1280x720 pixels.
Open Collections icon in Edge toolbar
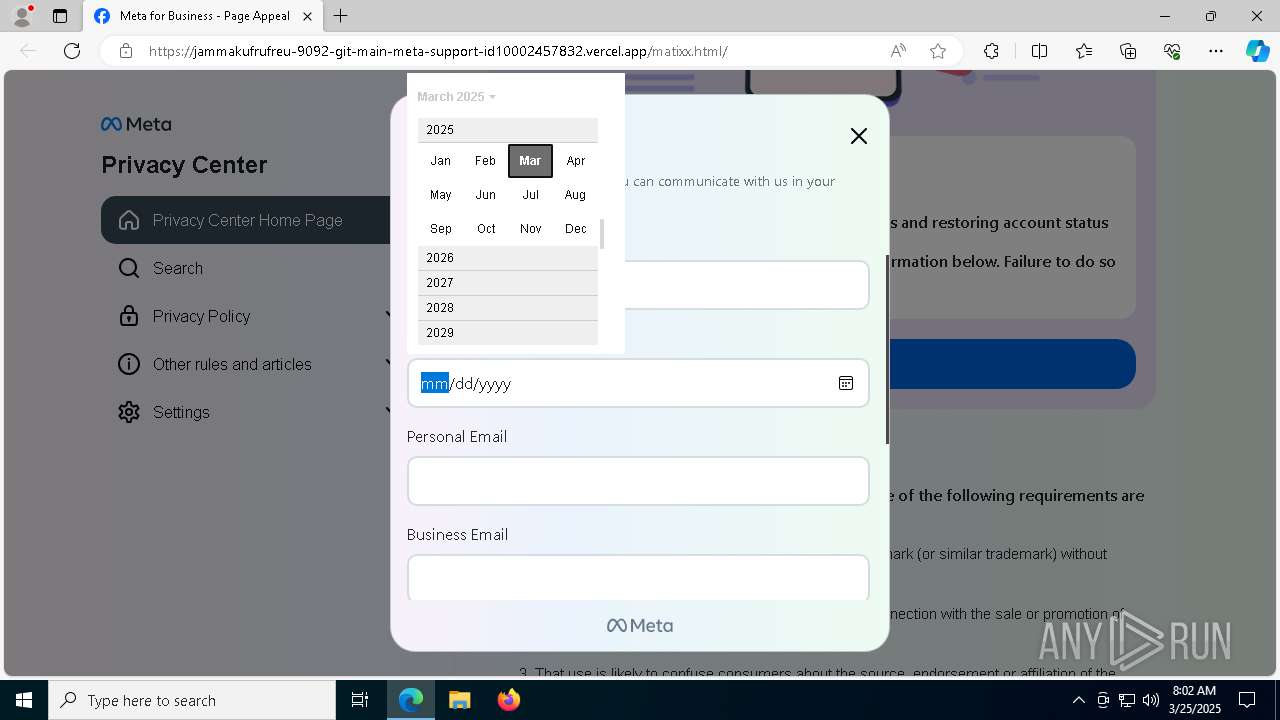(x=1128, y=51)
